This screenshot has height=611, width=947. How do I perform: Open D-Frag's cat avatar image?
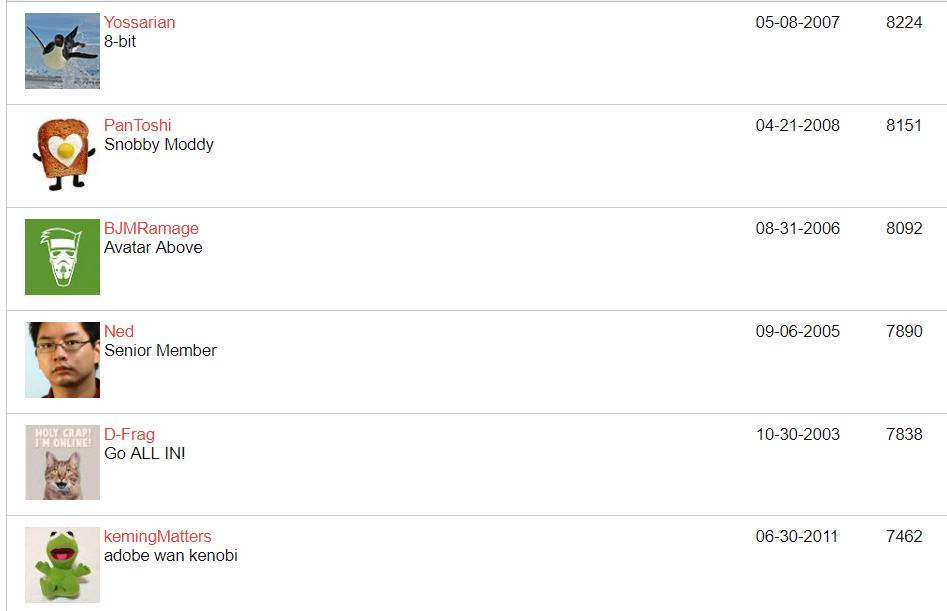[x=62, y=462]
